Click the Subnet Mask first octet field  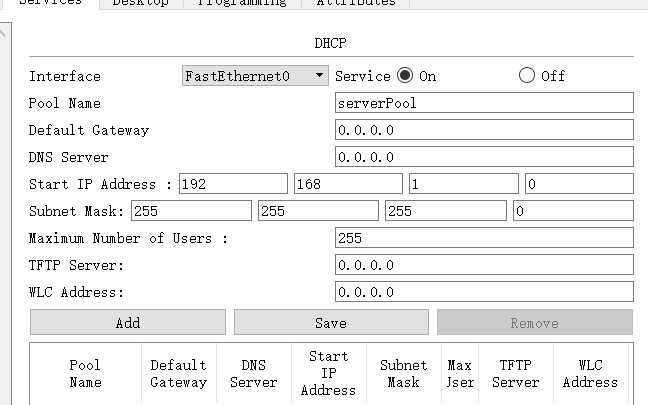pos(191,211)
